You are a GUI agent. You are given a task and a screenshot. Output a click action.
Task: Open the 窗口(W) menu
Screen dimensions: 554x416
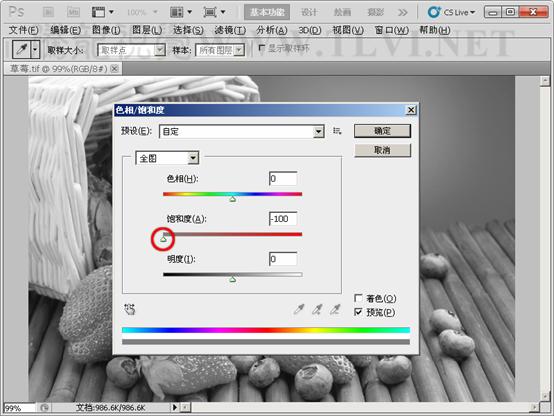pos(391,30)
